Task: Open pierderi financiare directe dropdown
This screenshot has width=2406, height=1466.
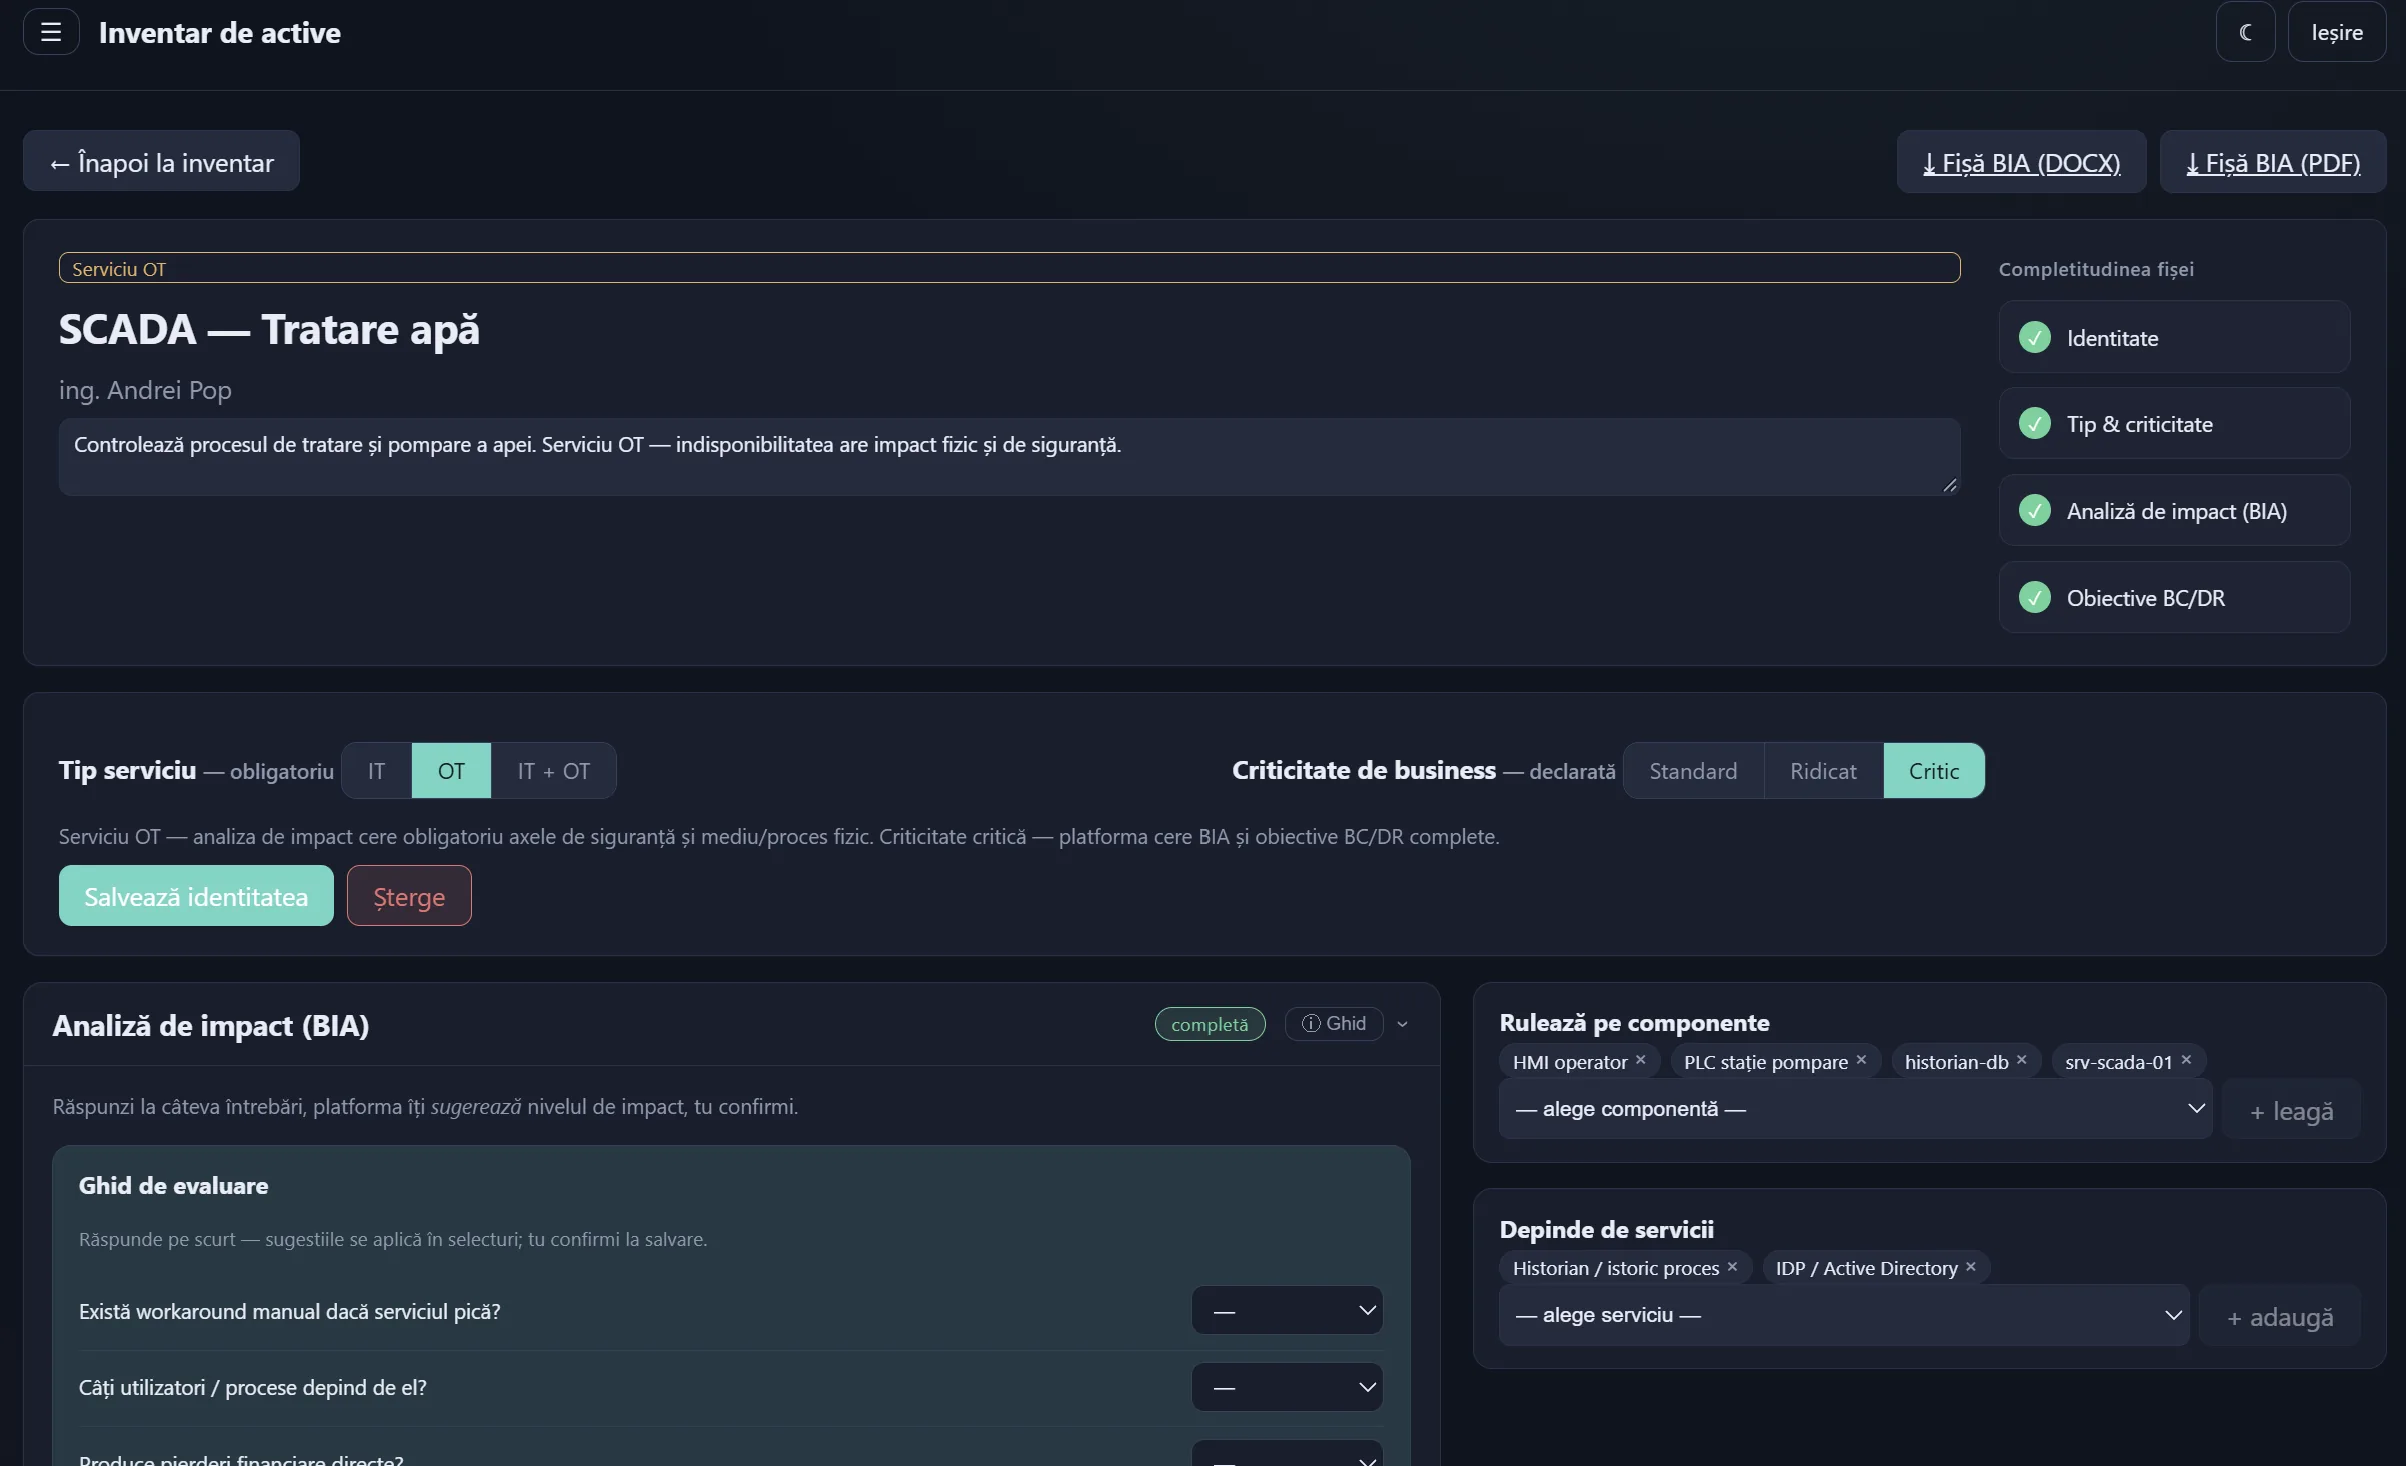Action: pyautogui.click(x=1287, y=1455)
